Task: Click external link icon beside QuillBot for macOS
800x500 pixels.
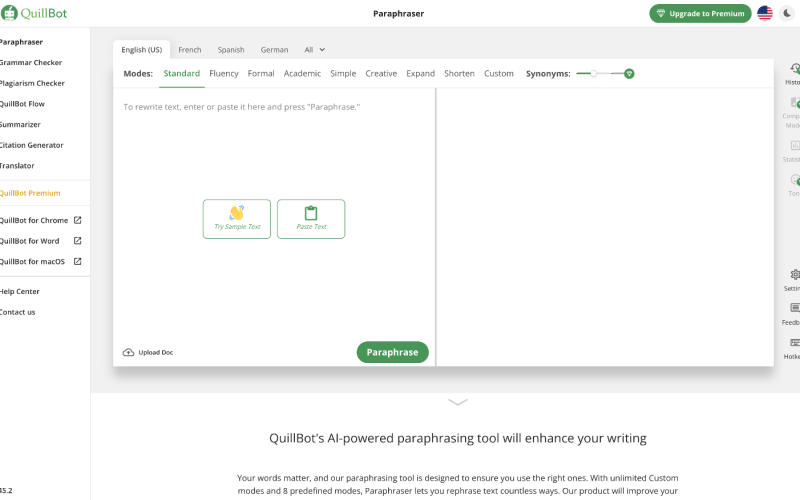Action: 78,261
